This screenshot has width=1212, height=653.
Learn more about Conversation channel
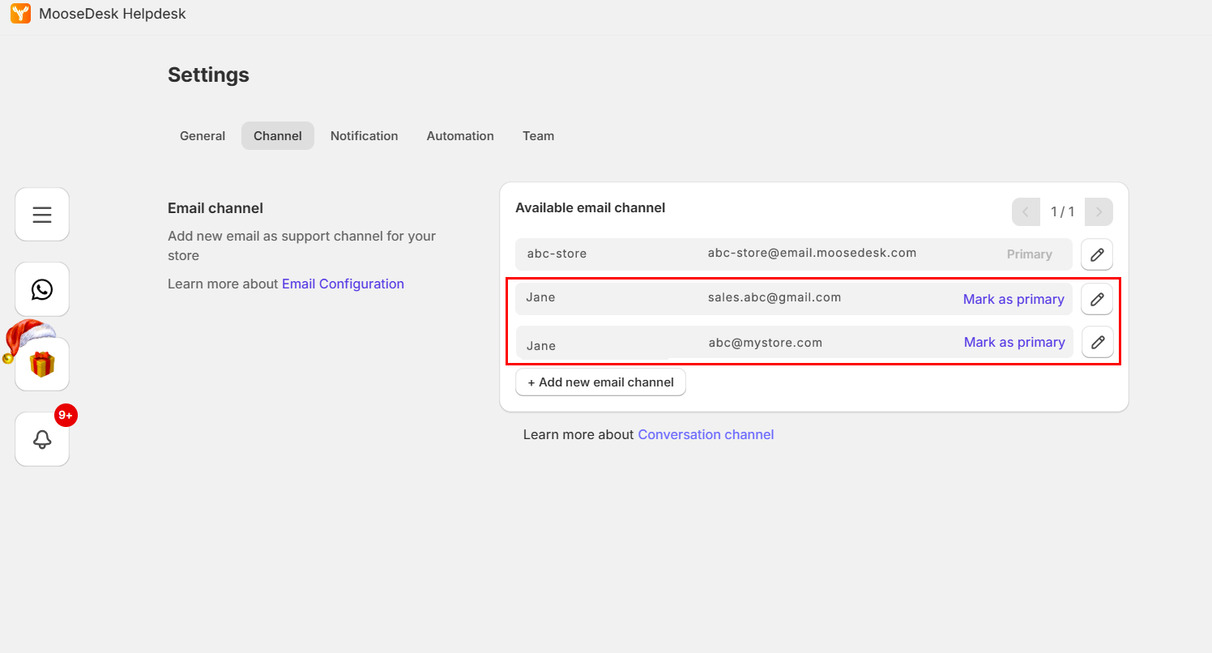point(705,434)
